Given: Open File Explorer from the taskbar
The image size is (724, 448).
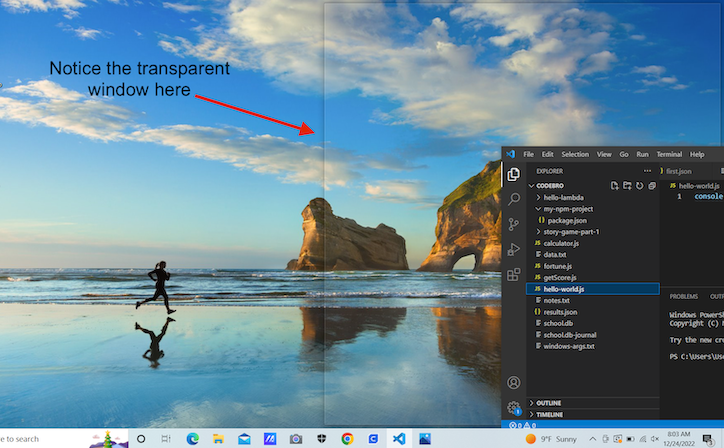Looking at the screenshot, I should [218, 438].
